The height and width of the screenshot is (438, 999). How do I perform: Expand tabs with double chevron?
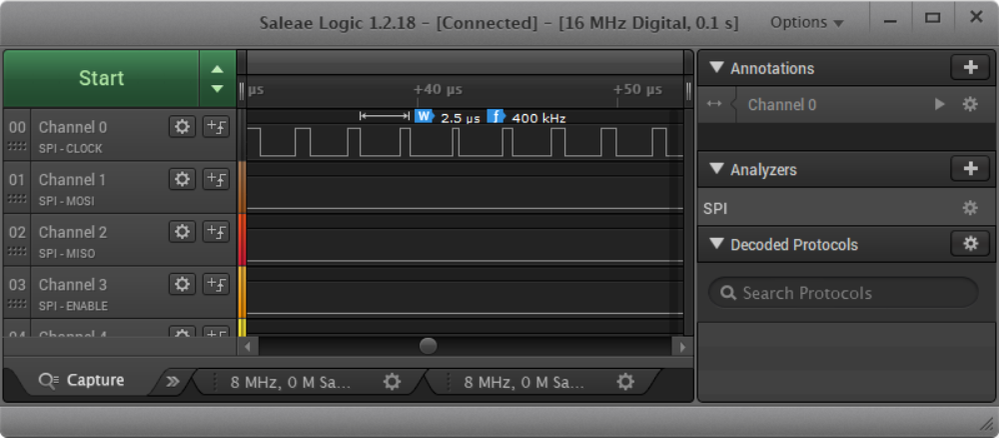(173, 381)
